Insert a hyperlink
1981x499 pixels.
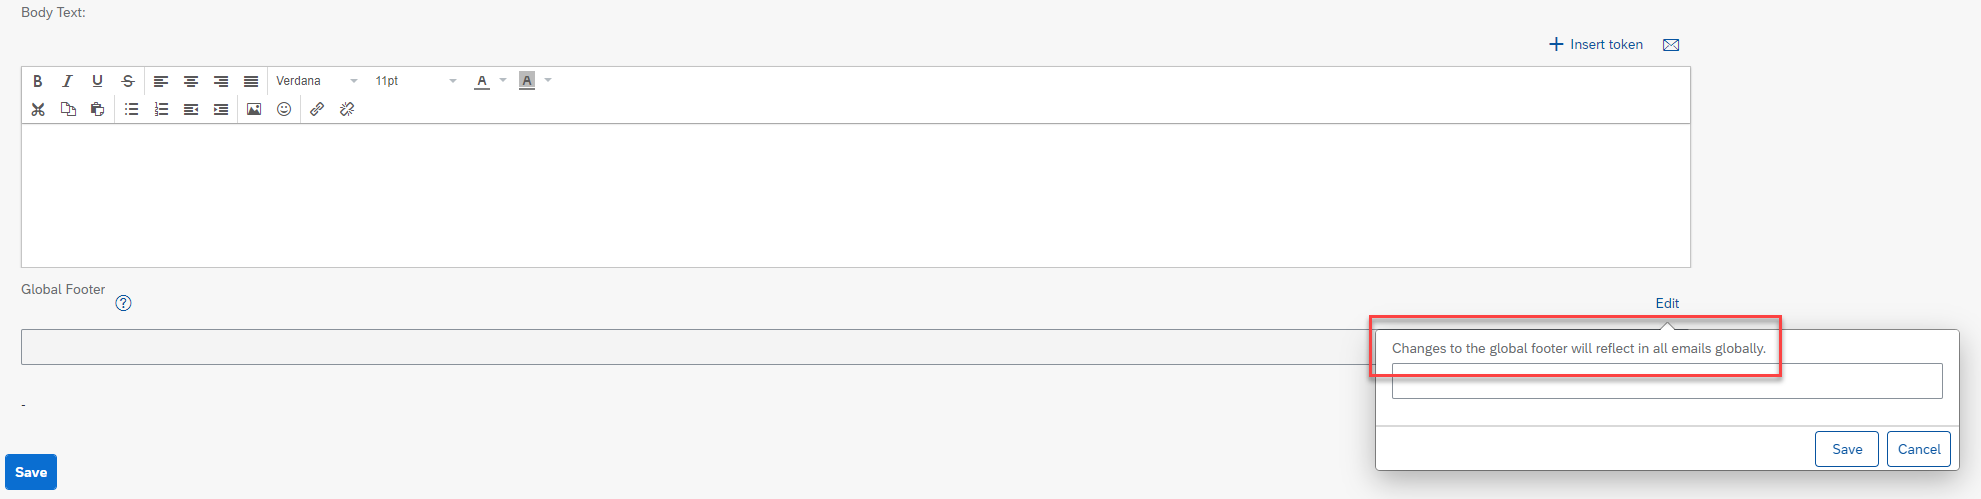point(317,109)
